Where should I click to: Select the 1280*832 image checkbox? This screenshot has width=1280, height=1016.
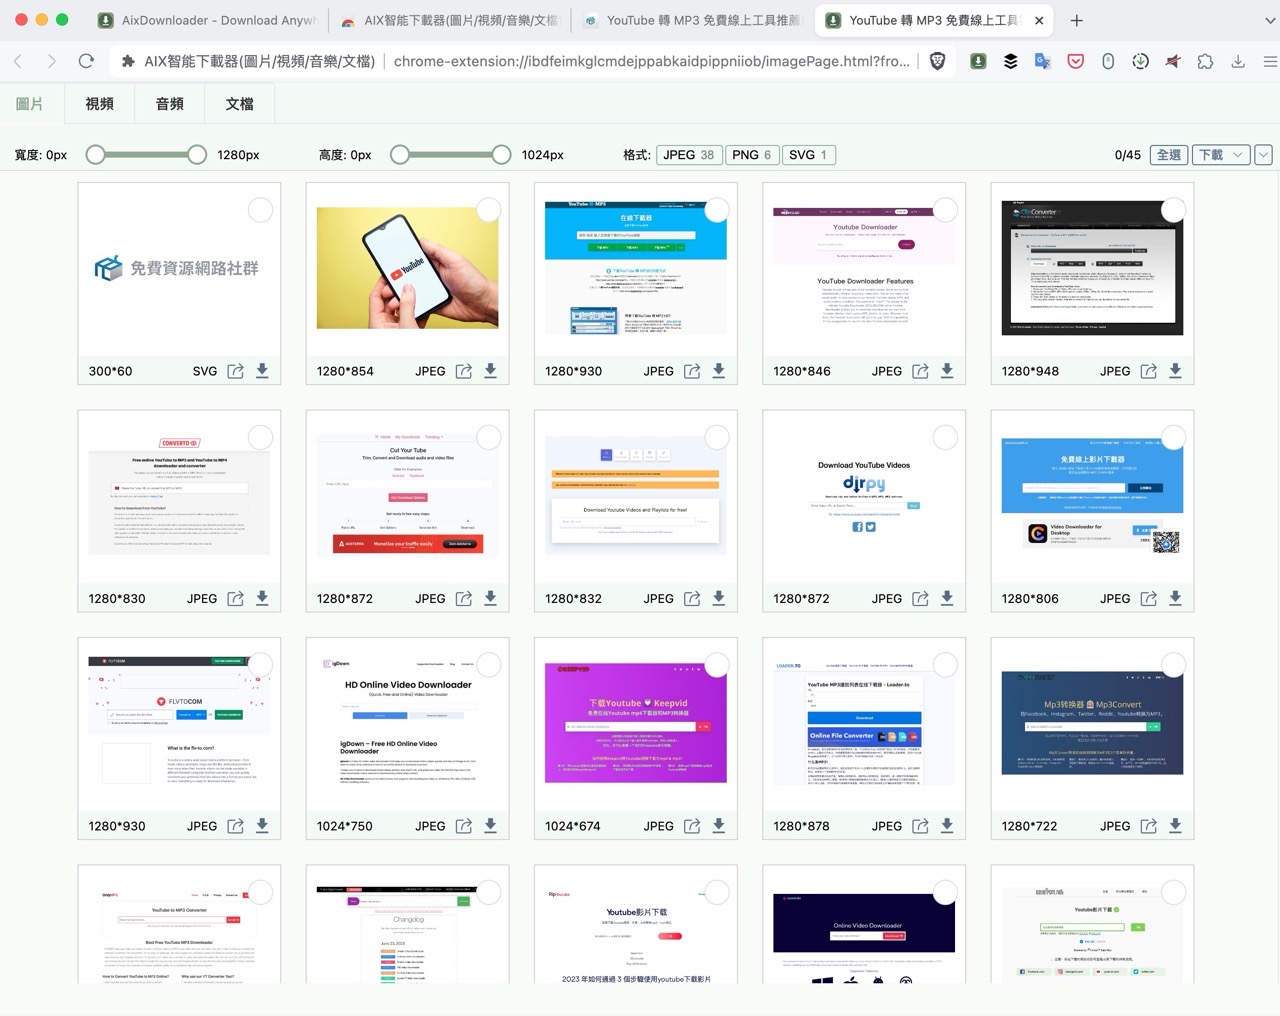pyautogui.click(x=717, y=437)
